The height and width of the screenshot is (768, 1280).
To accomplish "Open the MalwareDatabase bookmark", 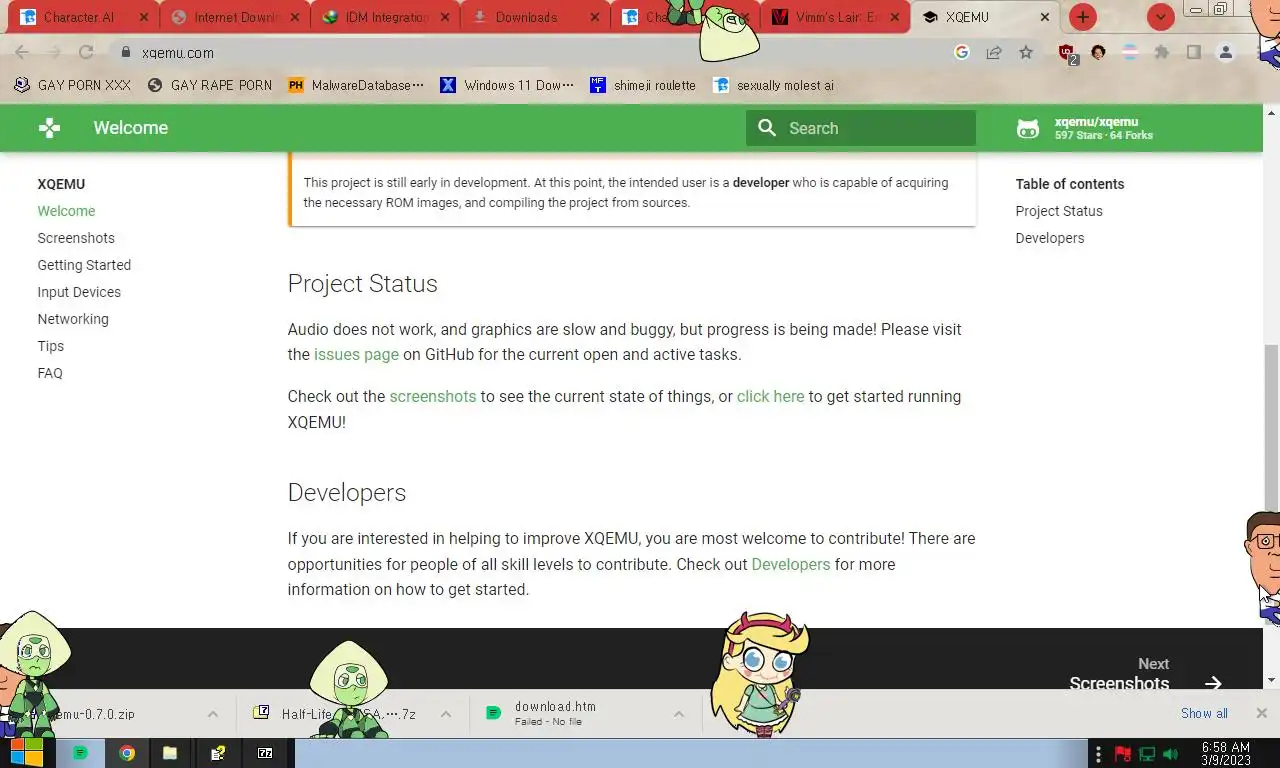I will pyautogui.click(x=356, y=85).
